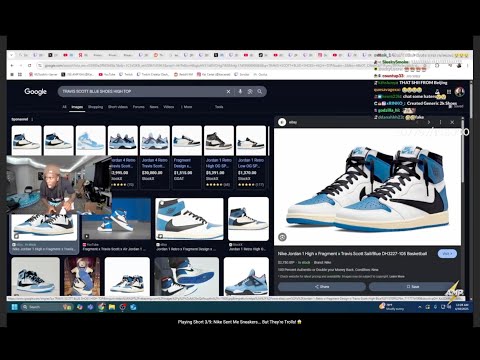Click the large sneaker preview image
The width and height of the screenshot is (480, 360).
pyautogui.click(x=367, y=187)
